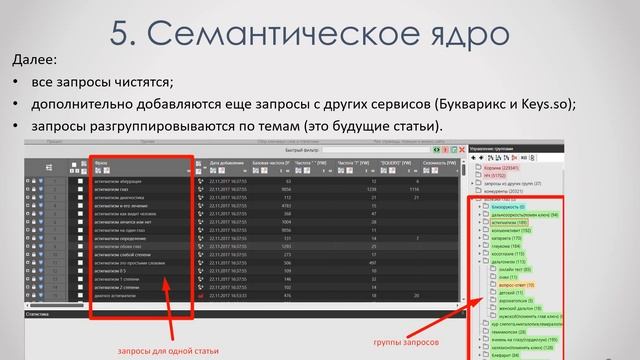This screenshot has height=360, width=640.
Task: Select the НЧ group
Action: pyautogui.click(x=495, y=176)
